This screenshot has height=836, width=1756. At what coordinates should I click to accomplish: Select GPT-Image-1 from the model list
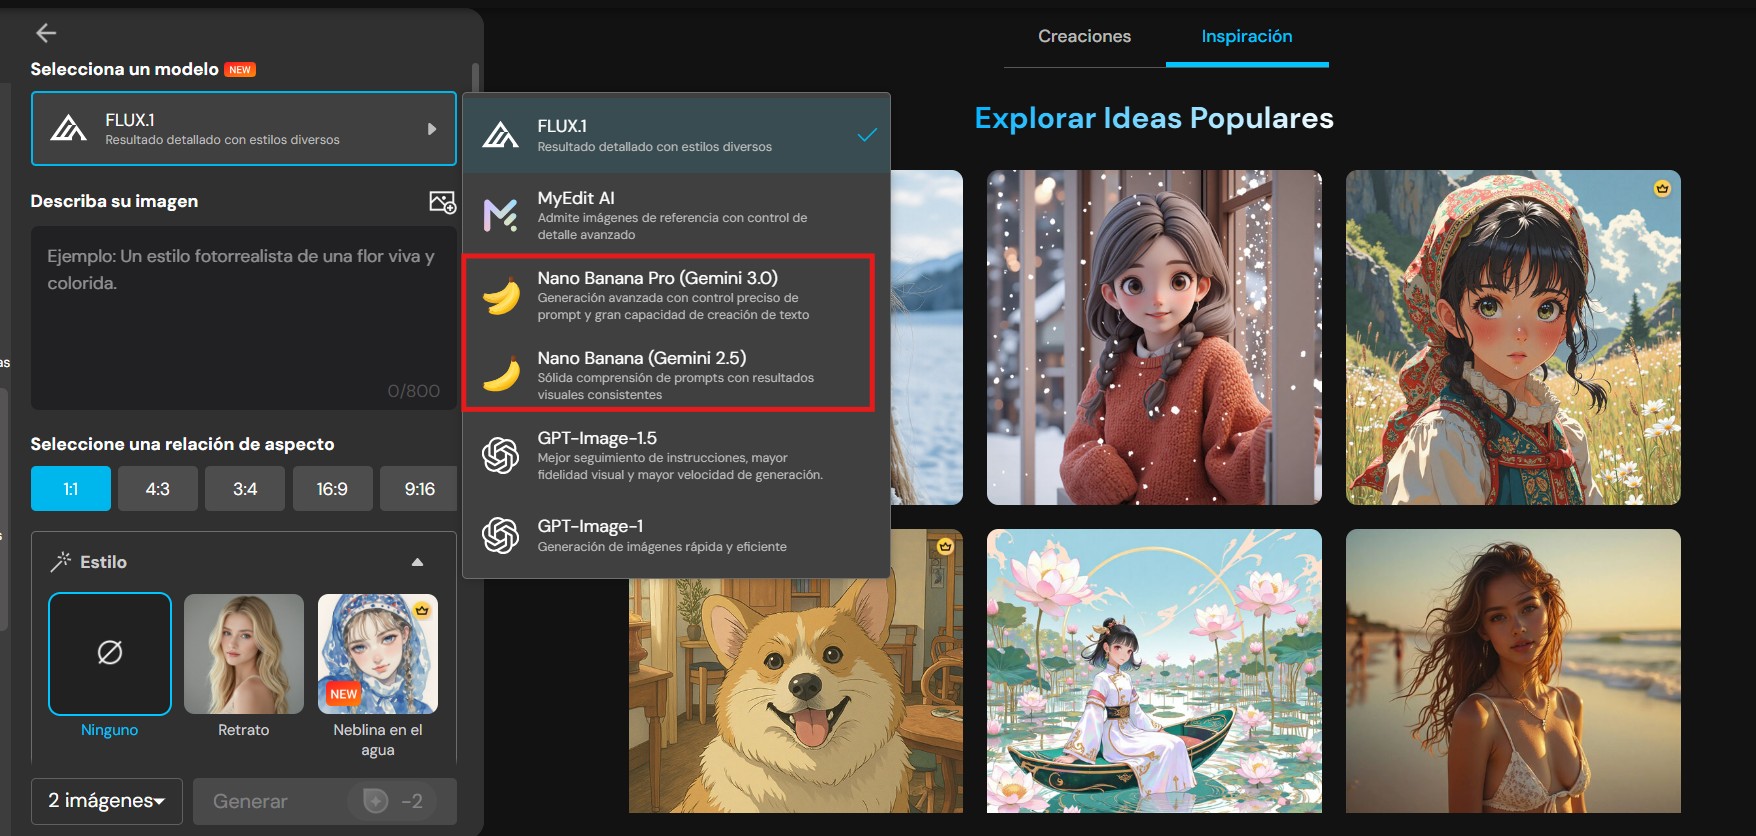[676, 535]
